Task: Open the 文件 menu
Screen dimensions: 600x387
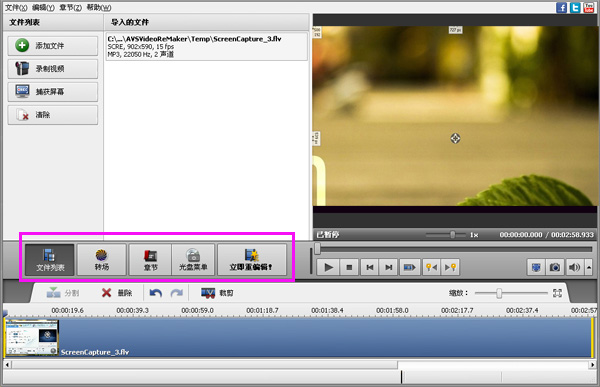Action: pos(16,7)
